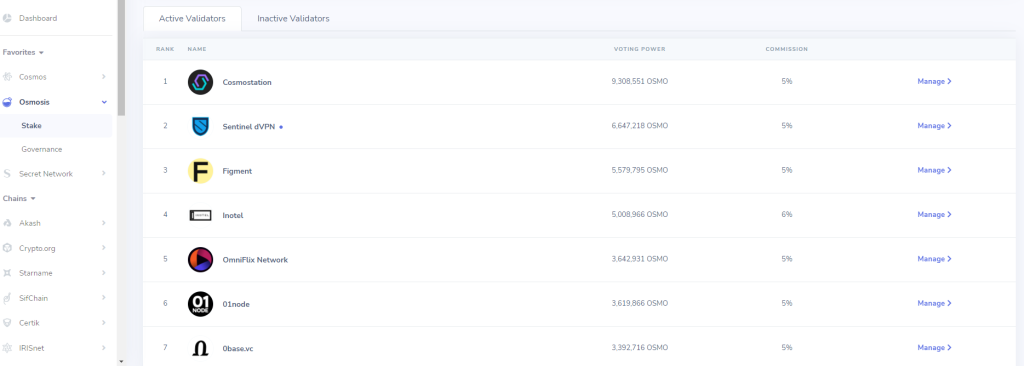Click the Crypto.org chain icon
Viewport: 1024px width, 366px height.
(7, 248)
